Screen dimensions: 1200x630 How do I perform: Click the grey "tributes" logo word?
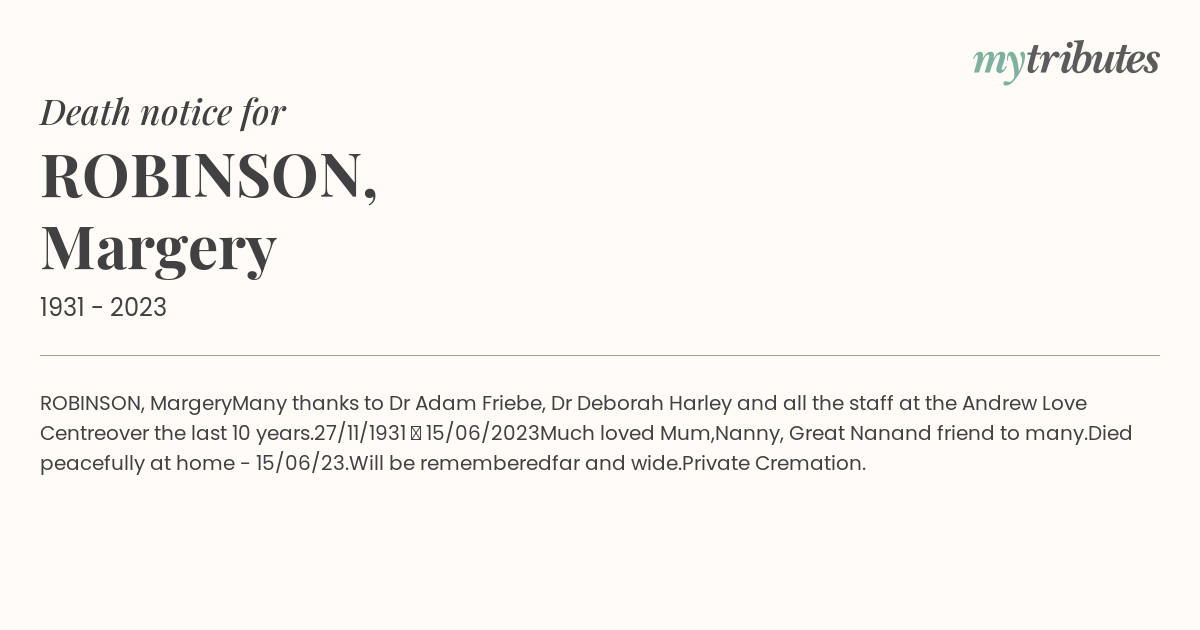click(x=1093, y=59)
